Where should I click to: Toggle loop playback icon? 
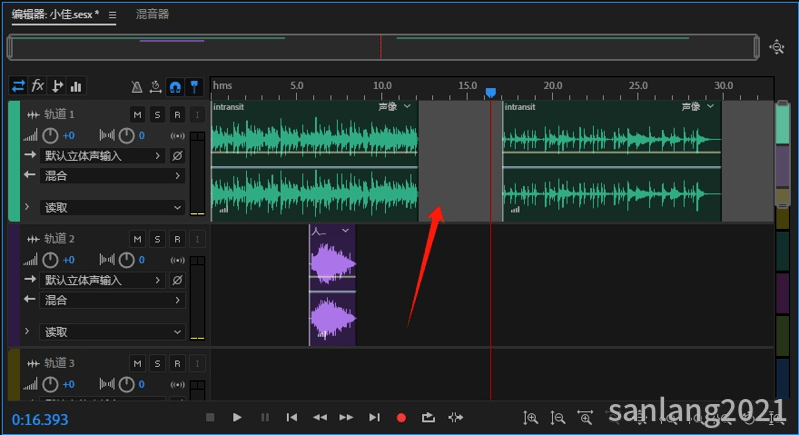point(428,417)
